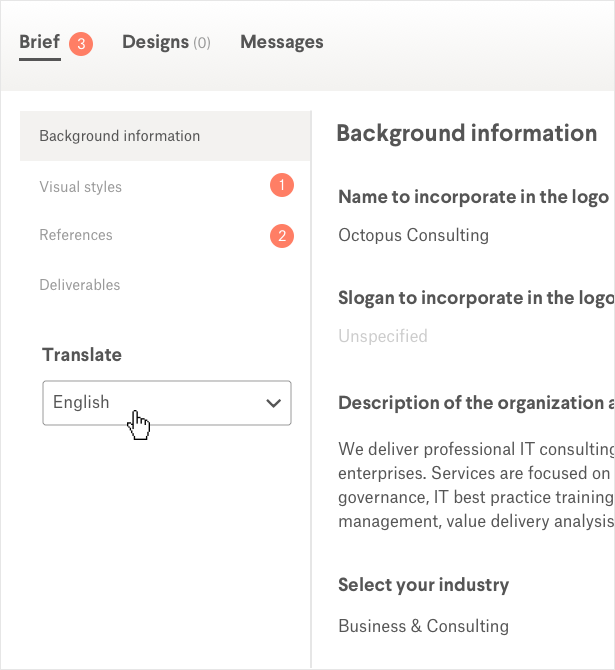Open the Brief tab
The height and width of the screenshot is (670, 615).
tap(40, 43)
